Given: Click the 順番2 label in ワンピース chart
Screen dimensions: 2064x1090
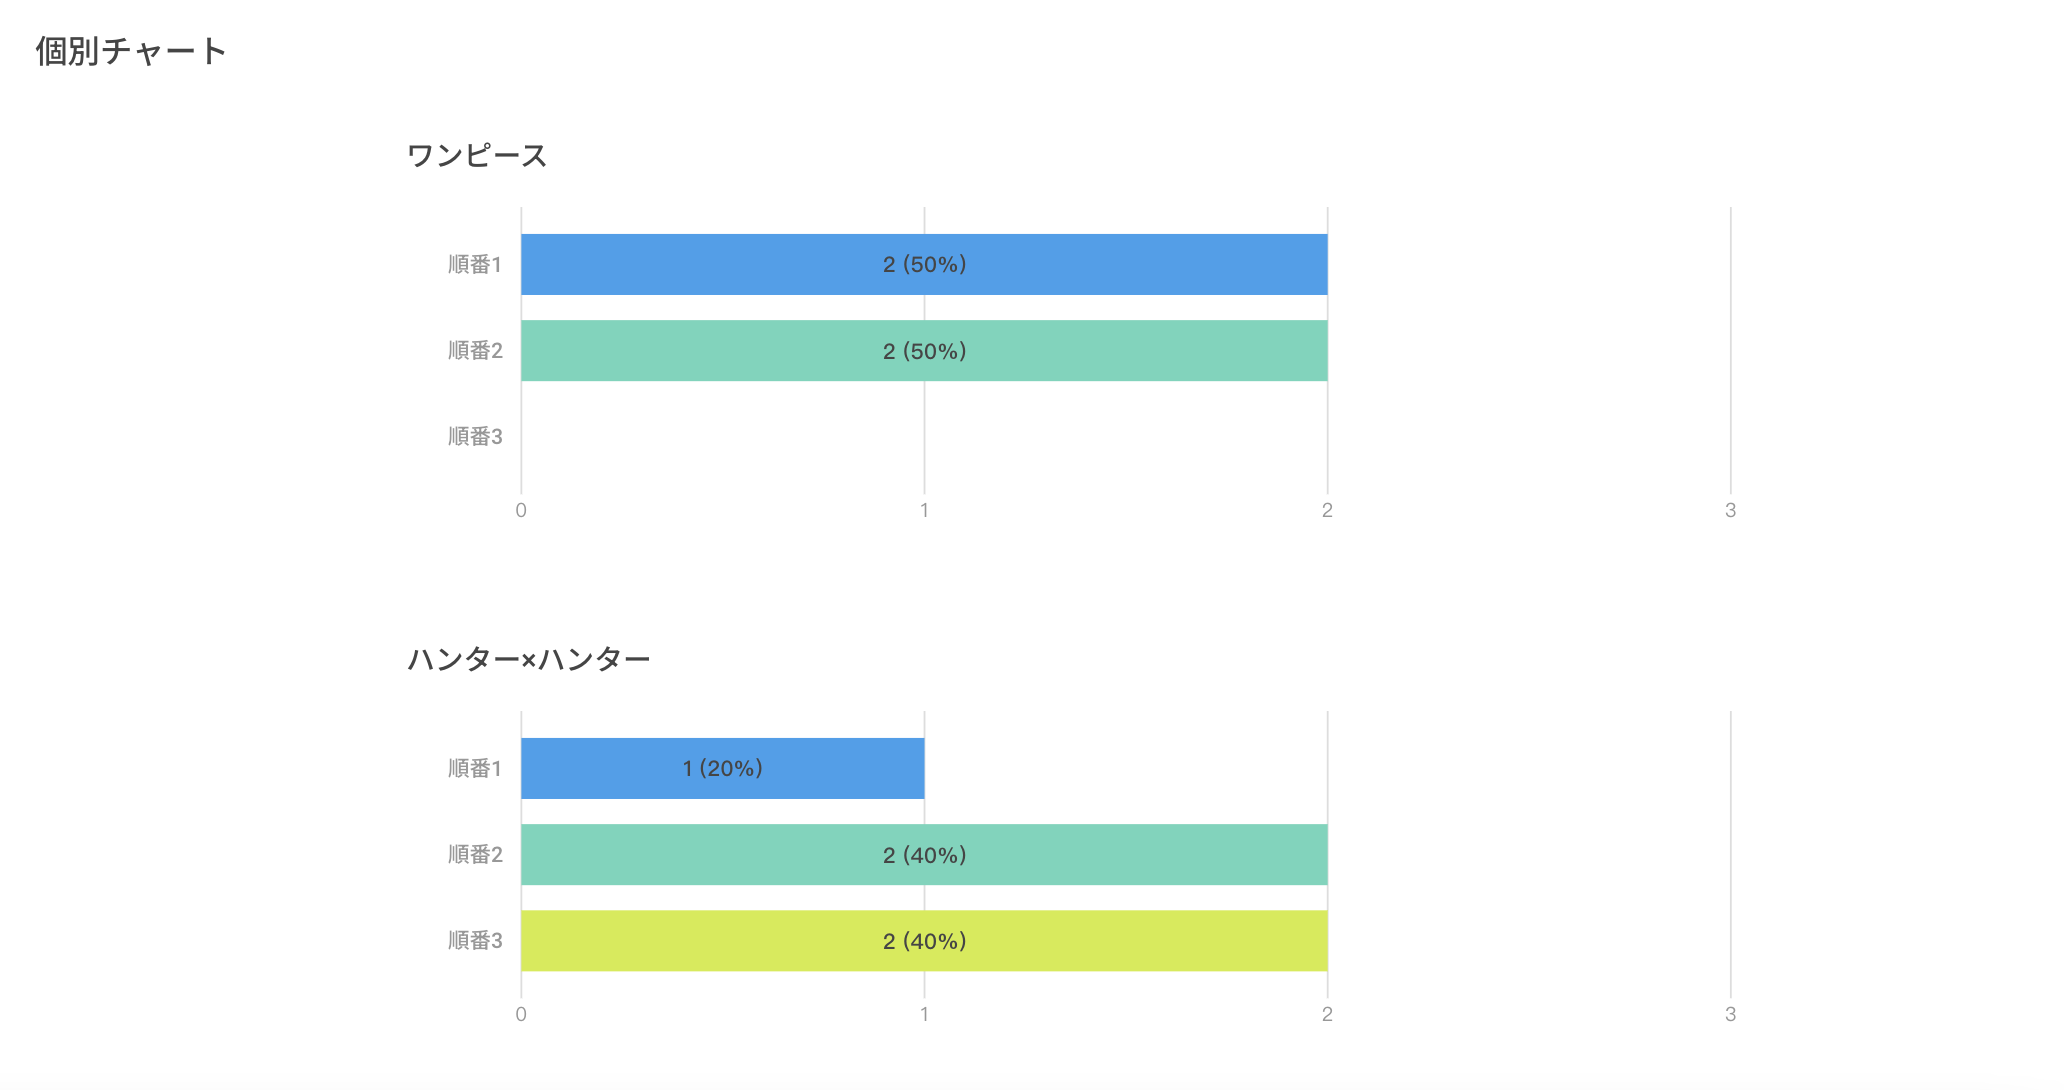Looking at the screenshot, I should pyautogui.click(x=475, y=351).
